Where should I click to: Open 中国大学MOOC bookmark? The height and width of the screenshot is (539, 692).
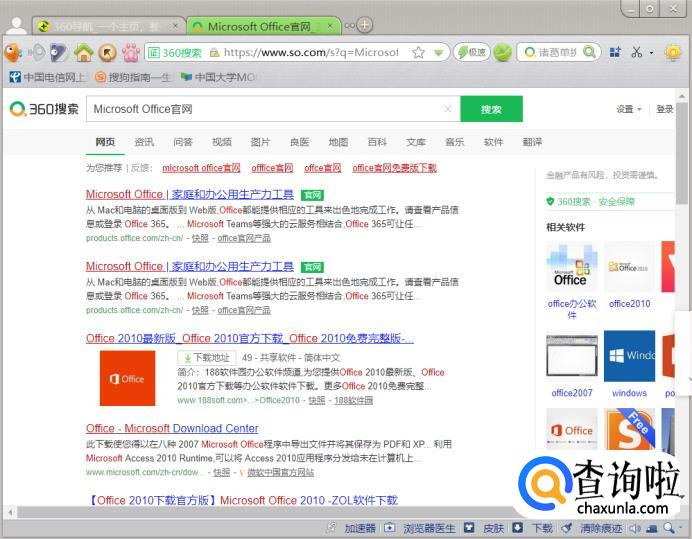pyautogui.click(x=218, y=77)
